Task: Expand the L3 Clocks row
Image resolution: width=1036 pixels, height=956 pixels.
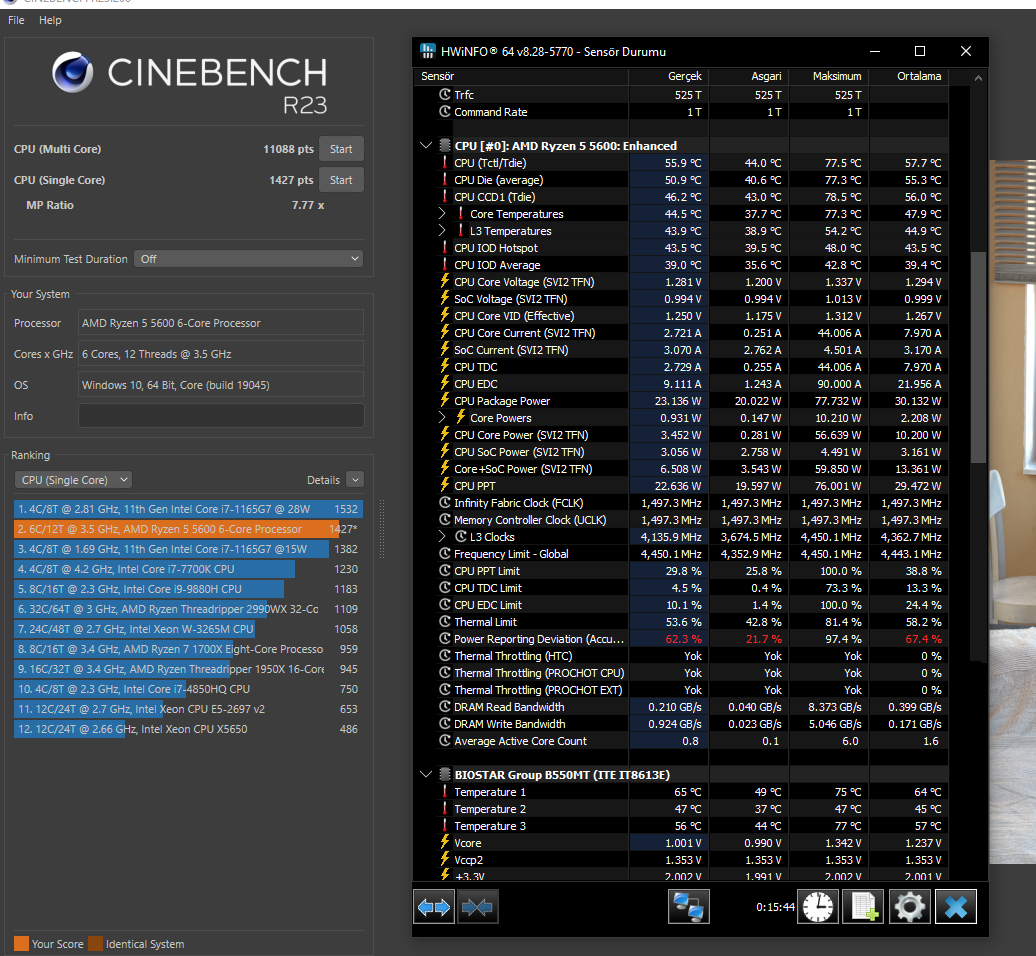Action: click(442, 536)
